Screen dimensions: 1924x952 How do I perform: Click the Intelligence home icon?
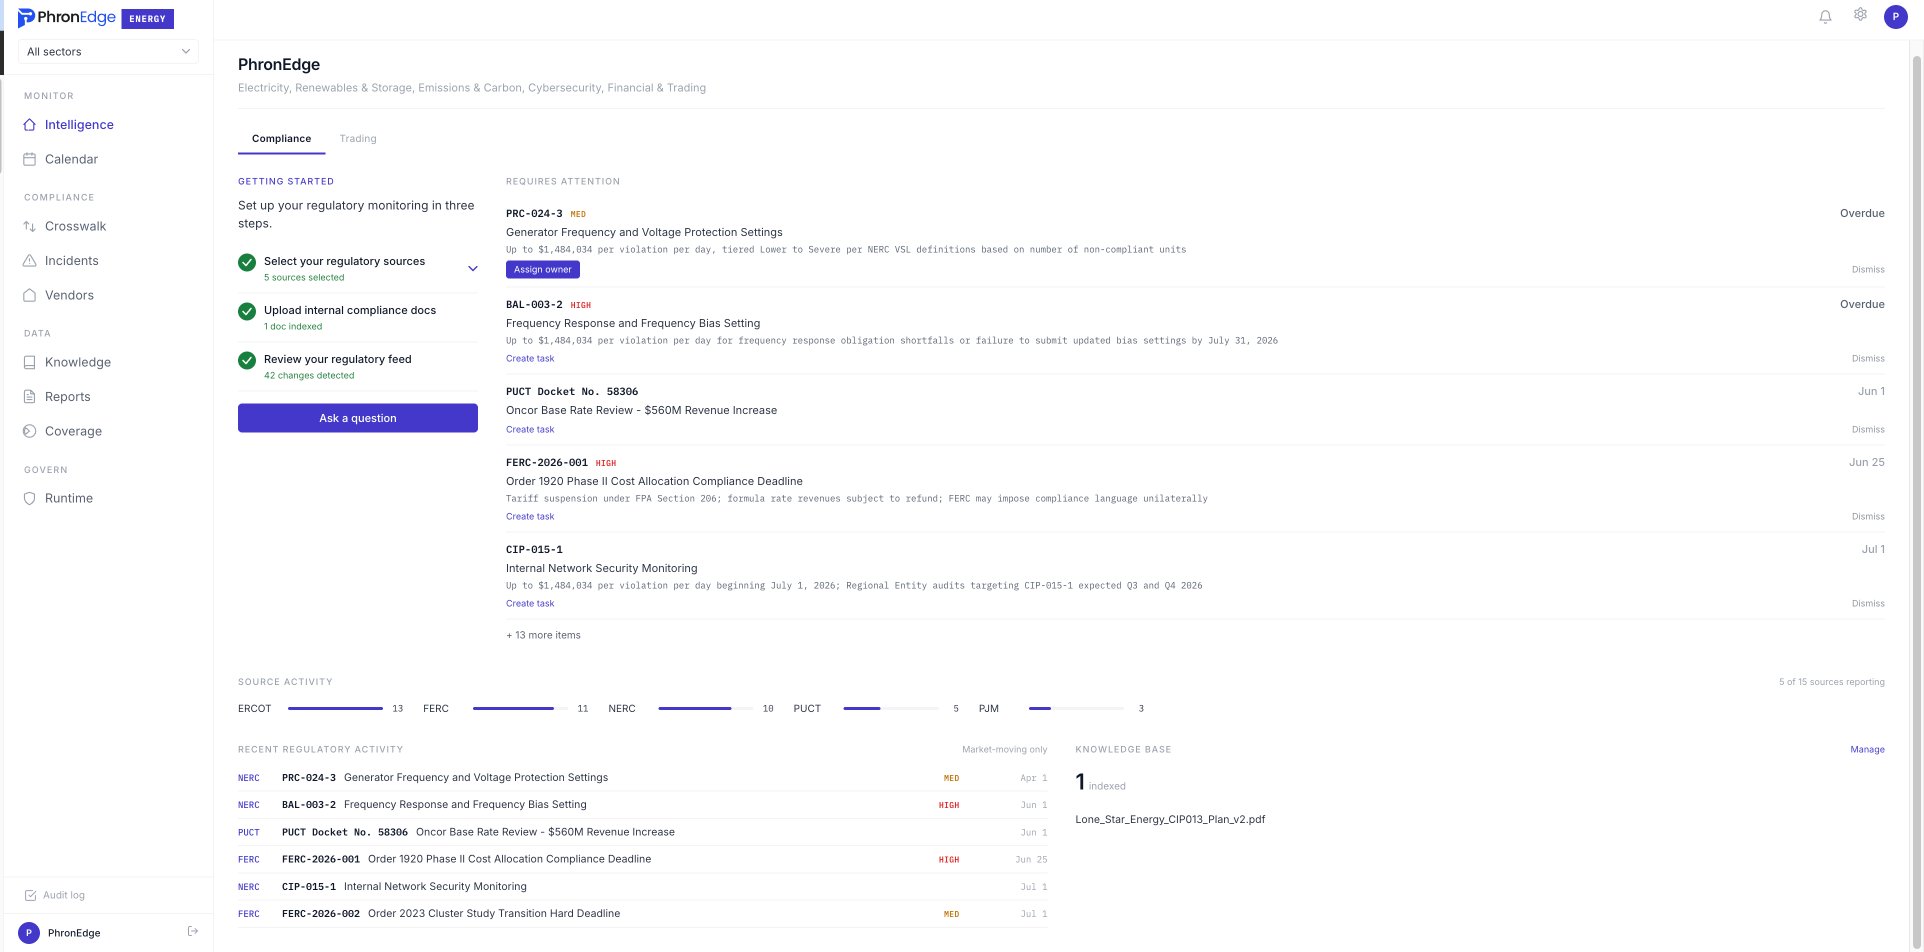tap(30, 125)
